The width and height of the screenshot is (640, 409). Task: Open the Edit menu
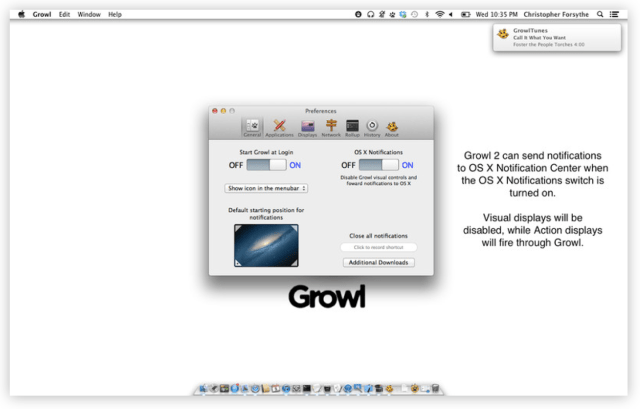coord(64,14)
